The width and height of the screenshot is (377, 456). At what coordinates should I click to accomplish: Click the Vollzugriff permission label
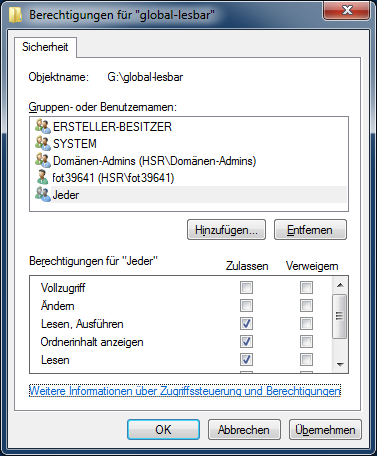coord(63,288)
